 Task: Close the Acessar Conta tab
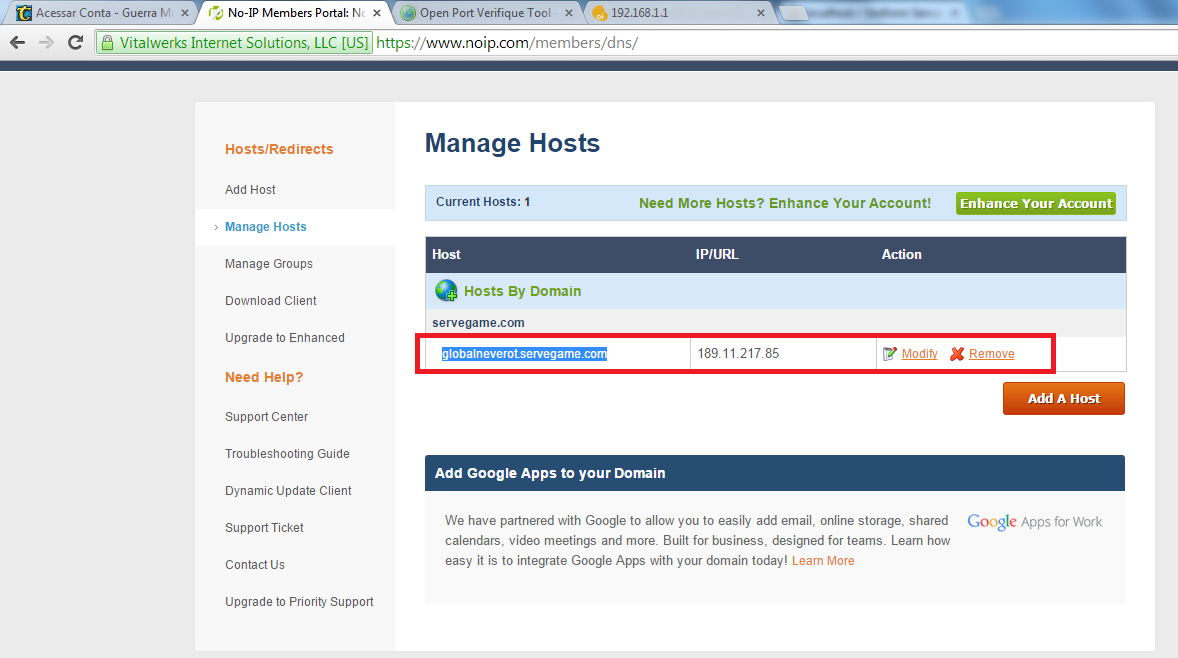click(x=185, y=13)
